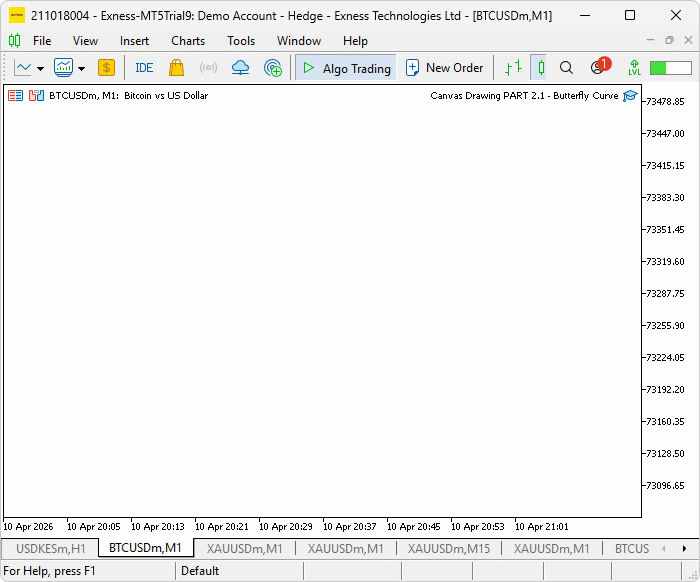Open the Tools menu
This screenshot has height=582, width=700.
(x=241, y=41)
